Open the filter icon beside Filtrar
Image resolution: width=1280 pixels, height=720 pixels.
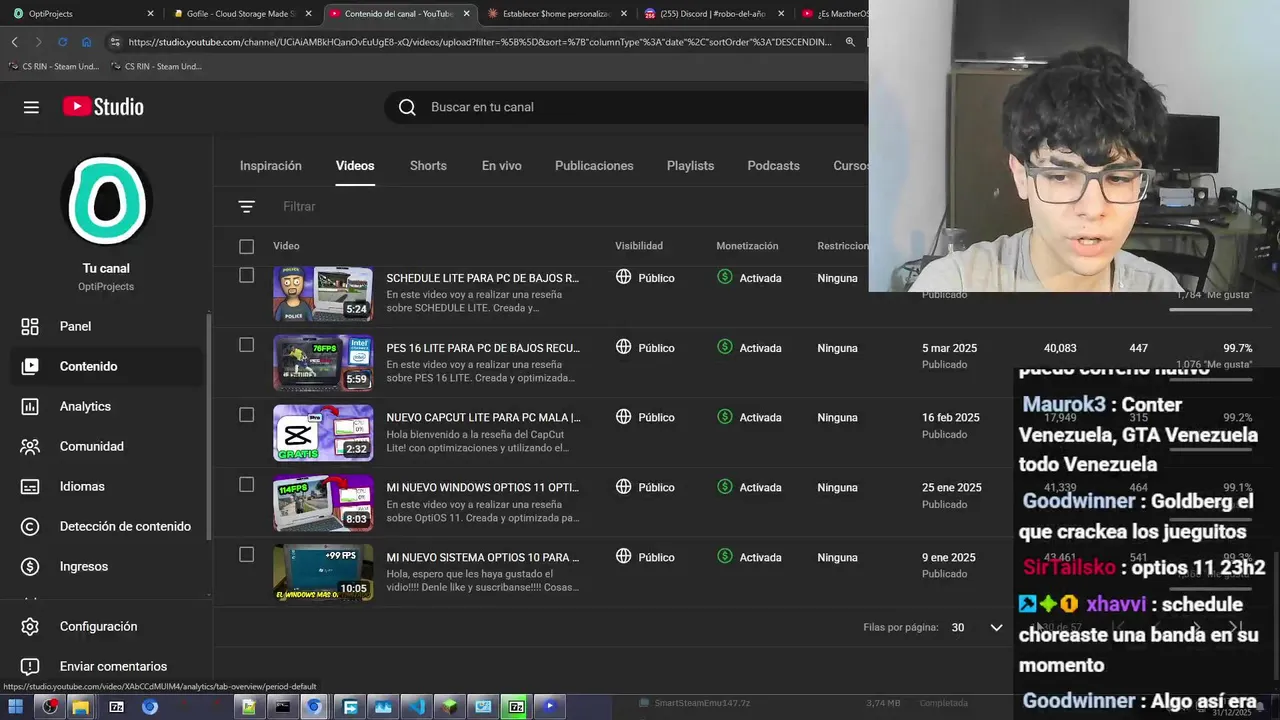tap(247, 206)
